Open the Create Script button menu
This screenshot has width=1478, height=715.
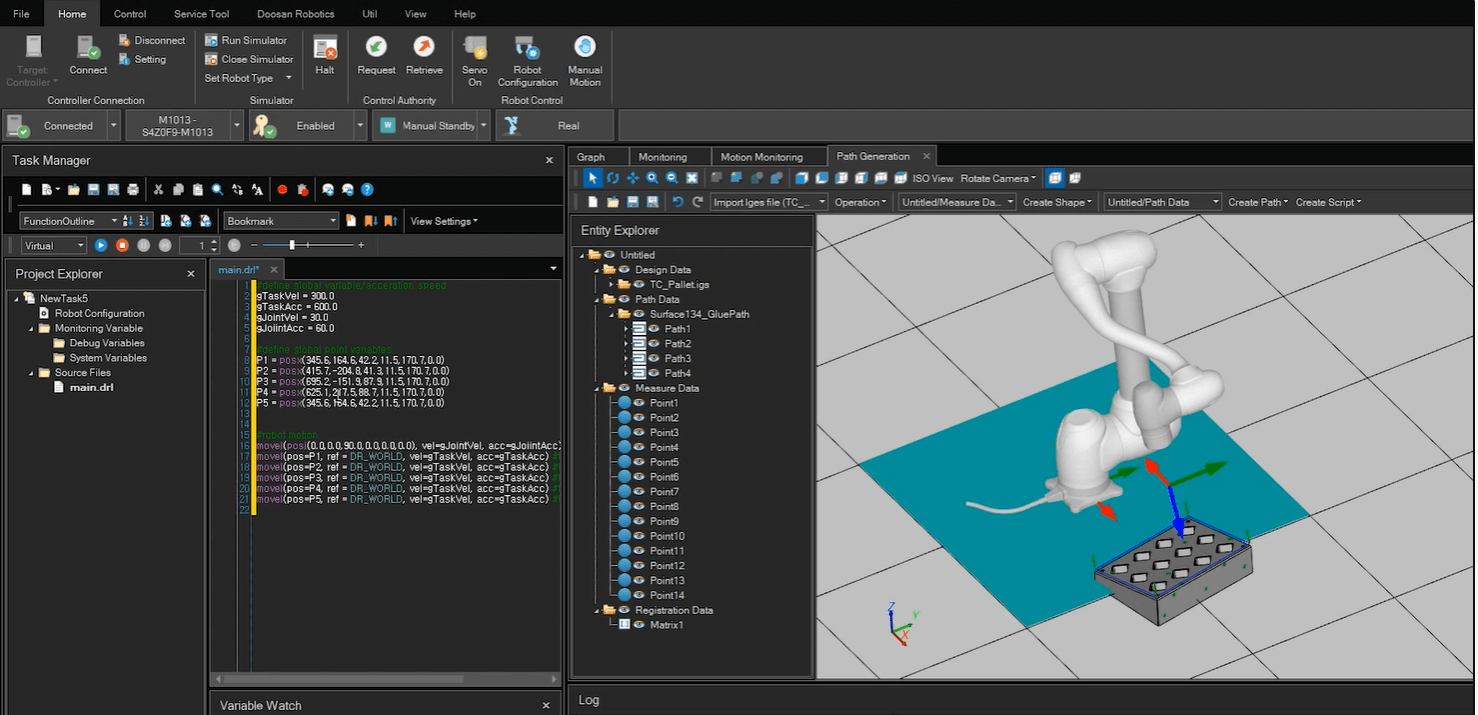(x=1328, y=202)
